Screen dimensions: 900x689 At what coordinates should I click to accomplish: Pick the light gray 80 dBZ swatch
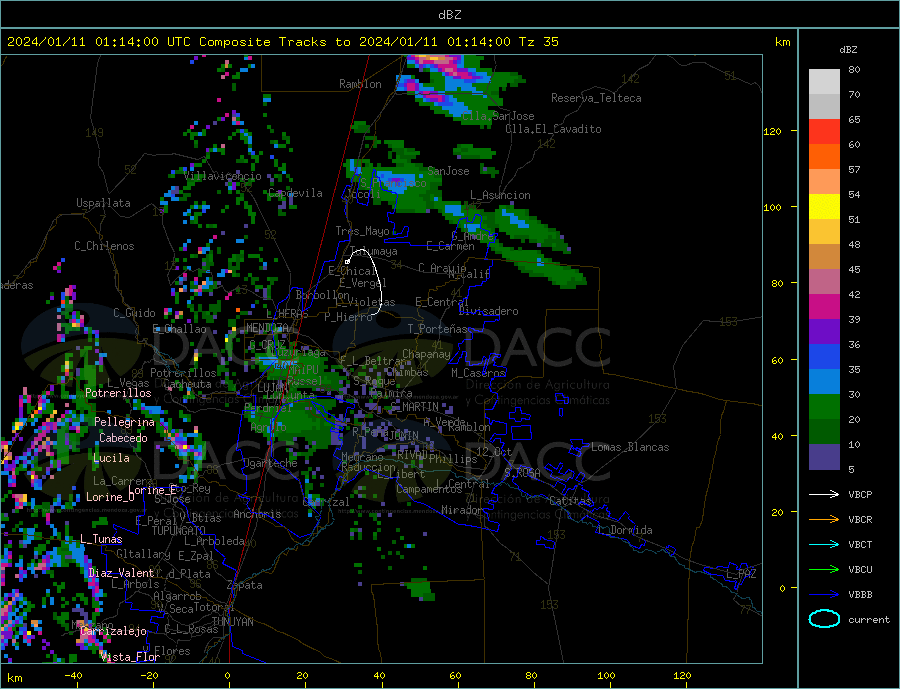coord(824,82)
